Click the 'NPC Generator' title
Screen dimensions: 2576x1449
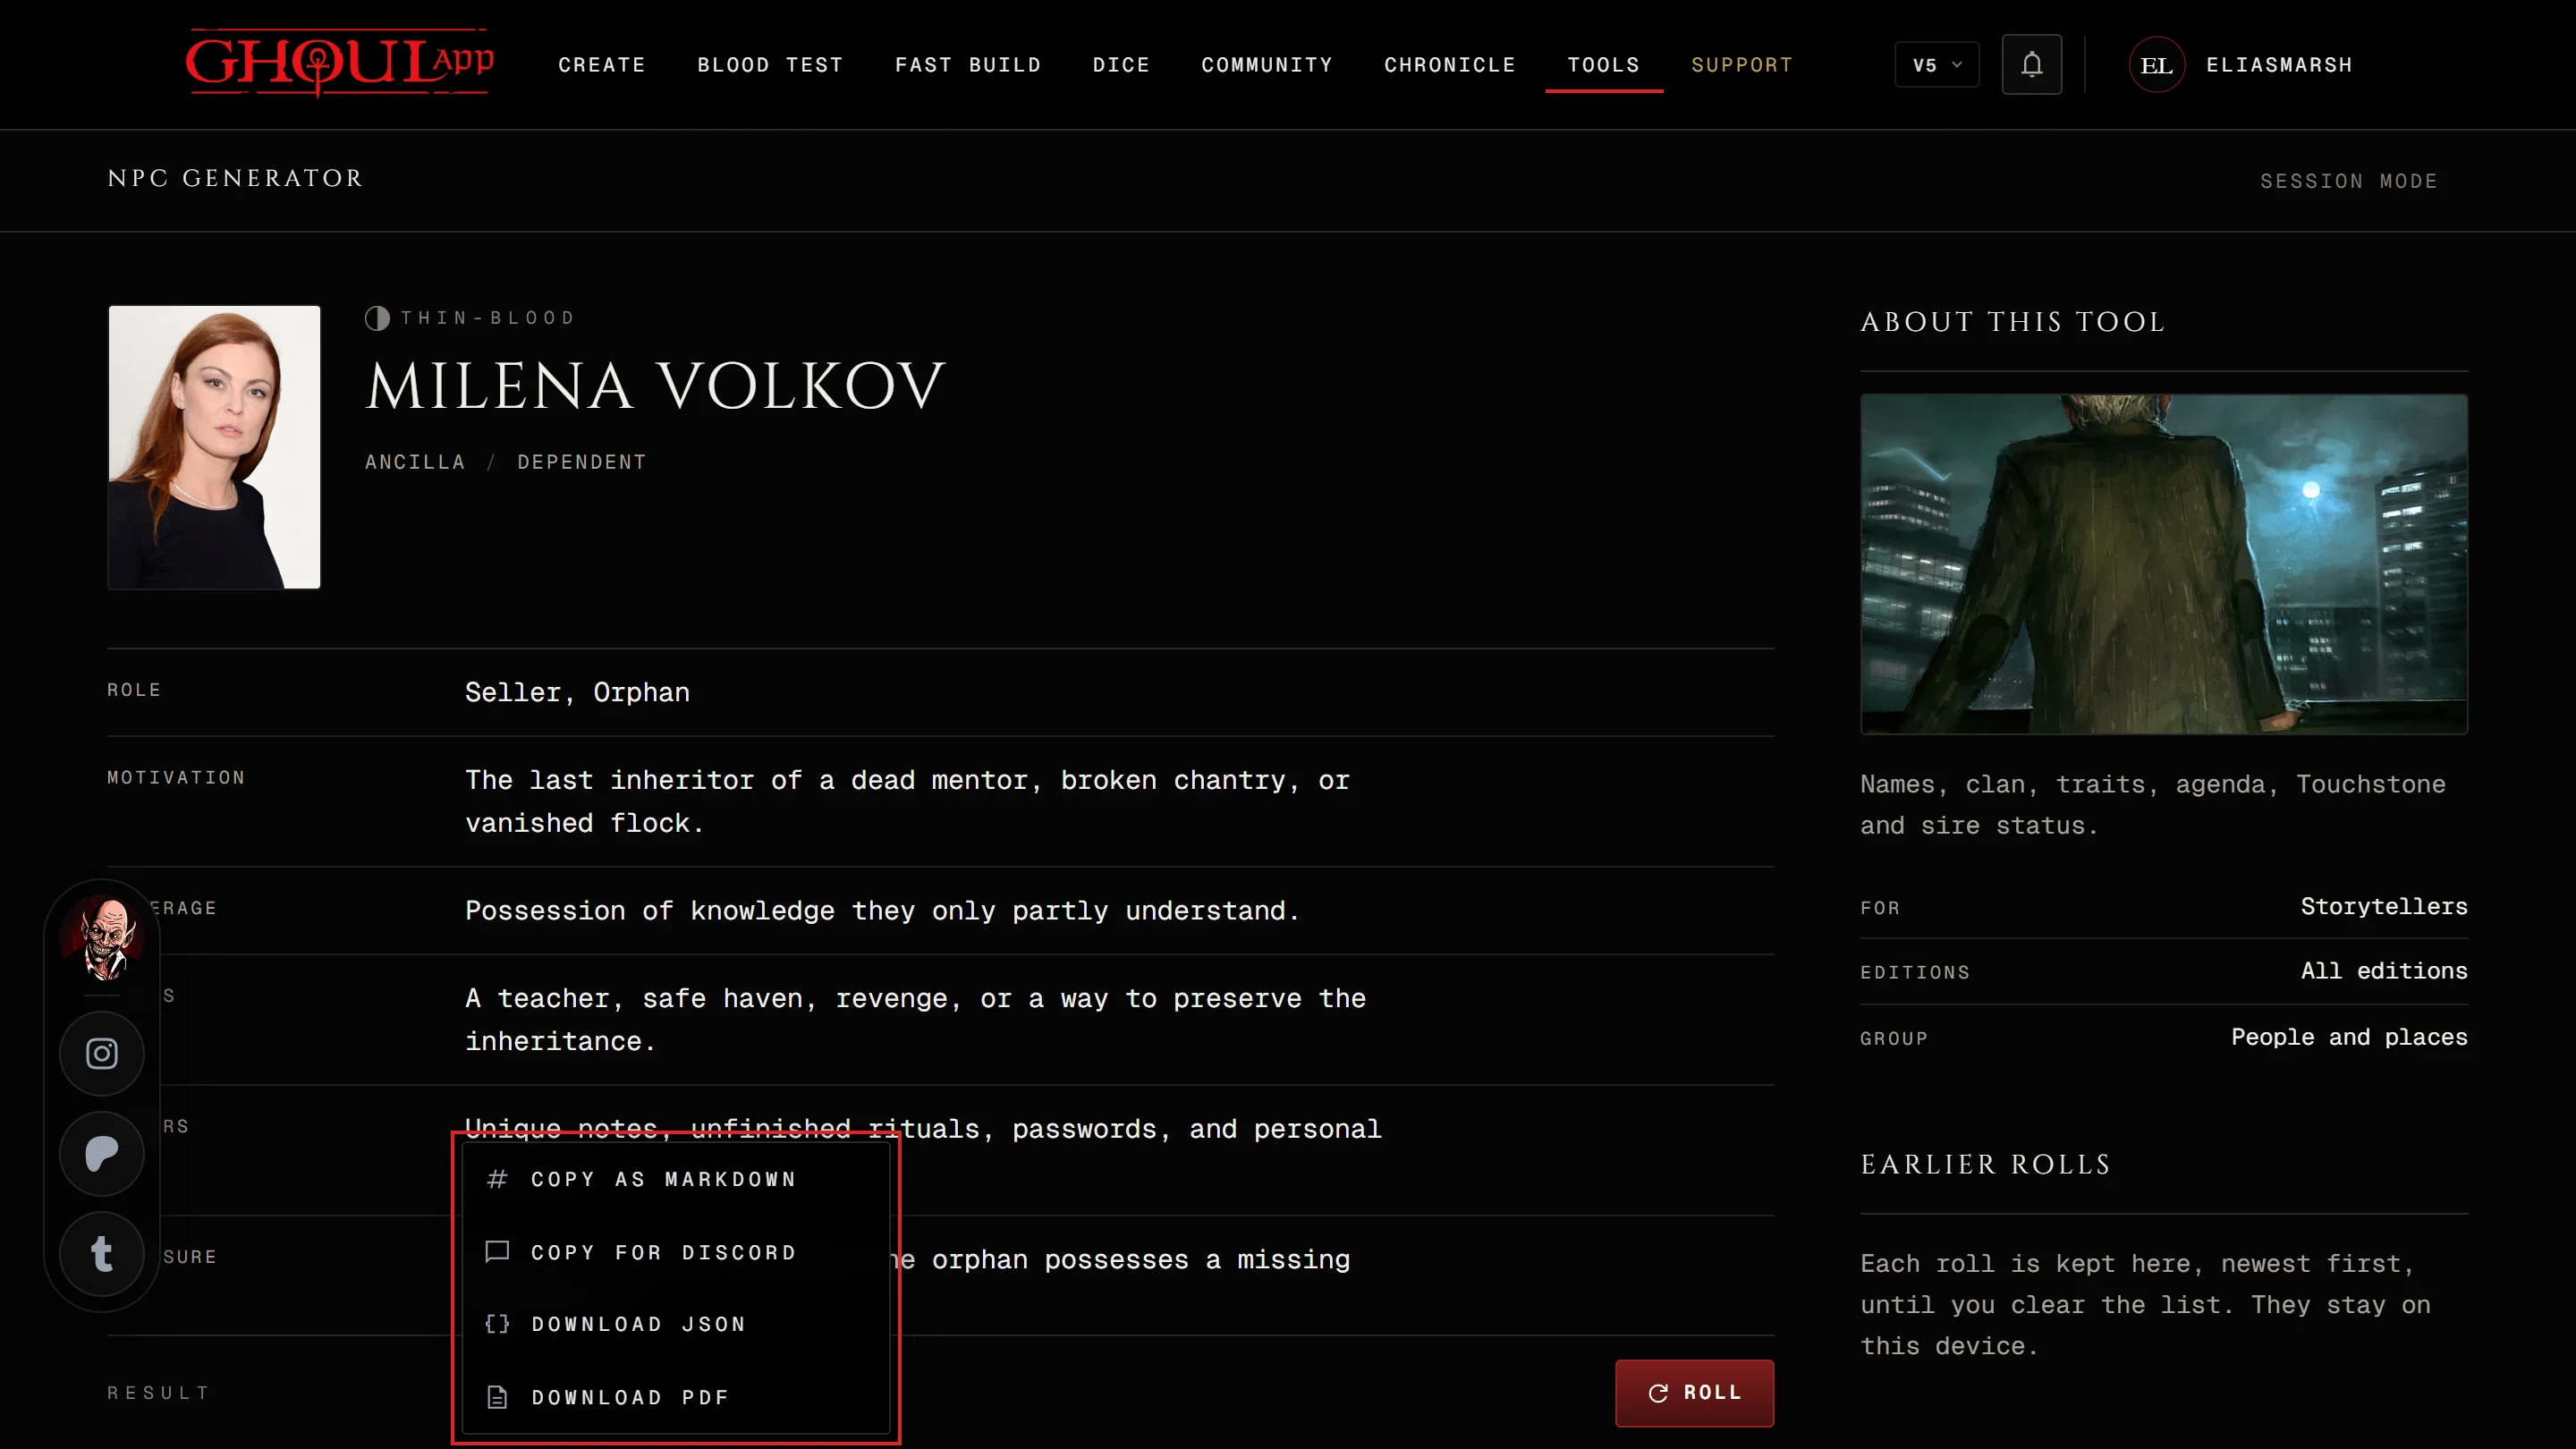(235, 178)
